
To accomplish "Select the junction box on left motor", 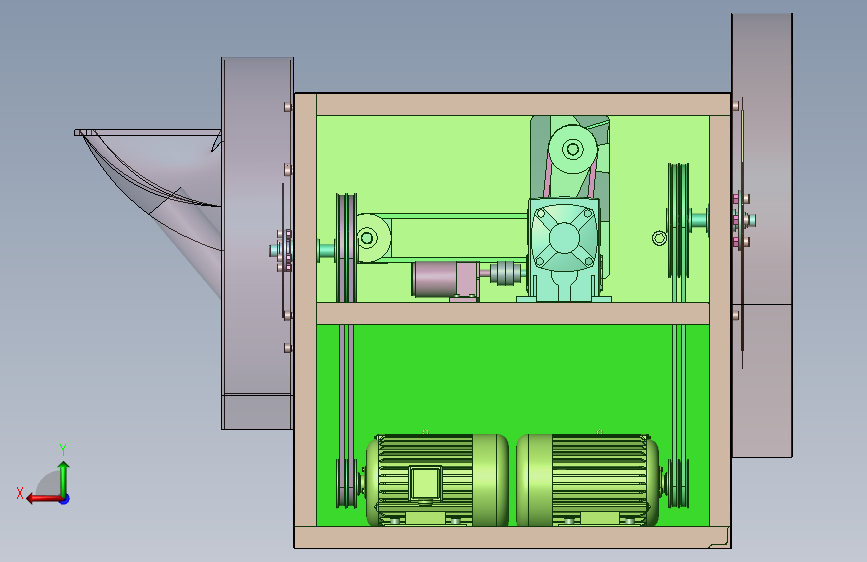I will click(x=425, y=484).
